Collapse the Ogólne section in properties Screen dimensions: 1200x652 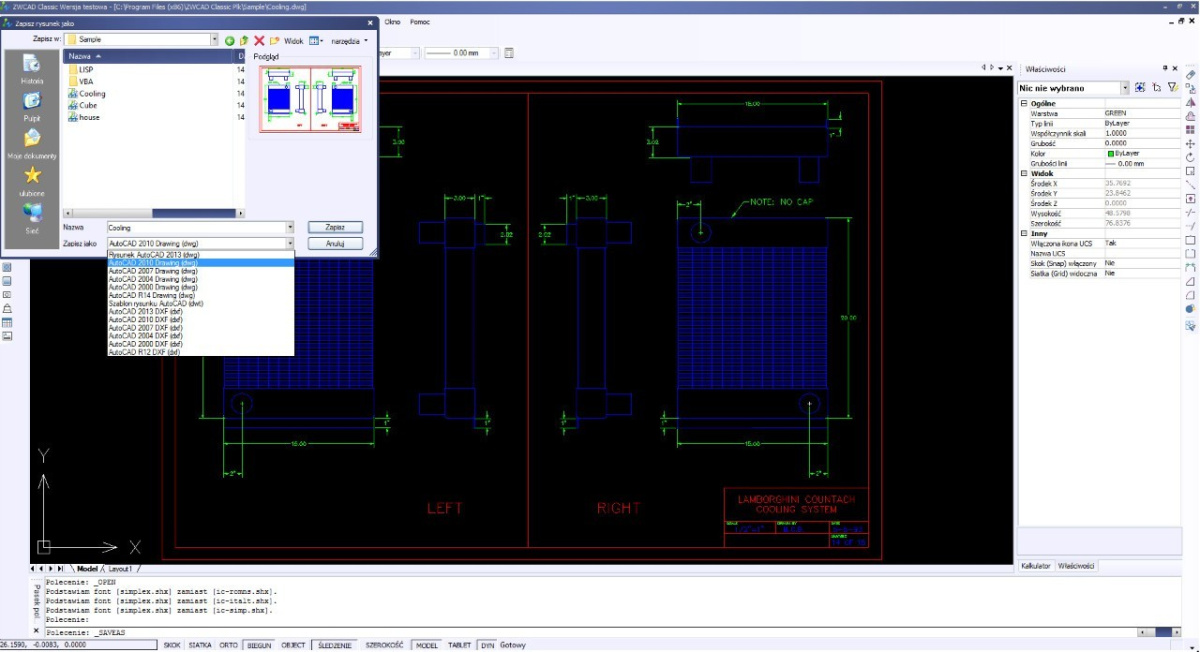point(1024,103)
